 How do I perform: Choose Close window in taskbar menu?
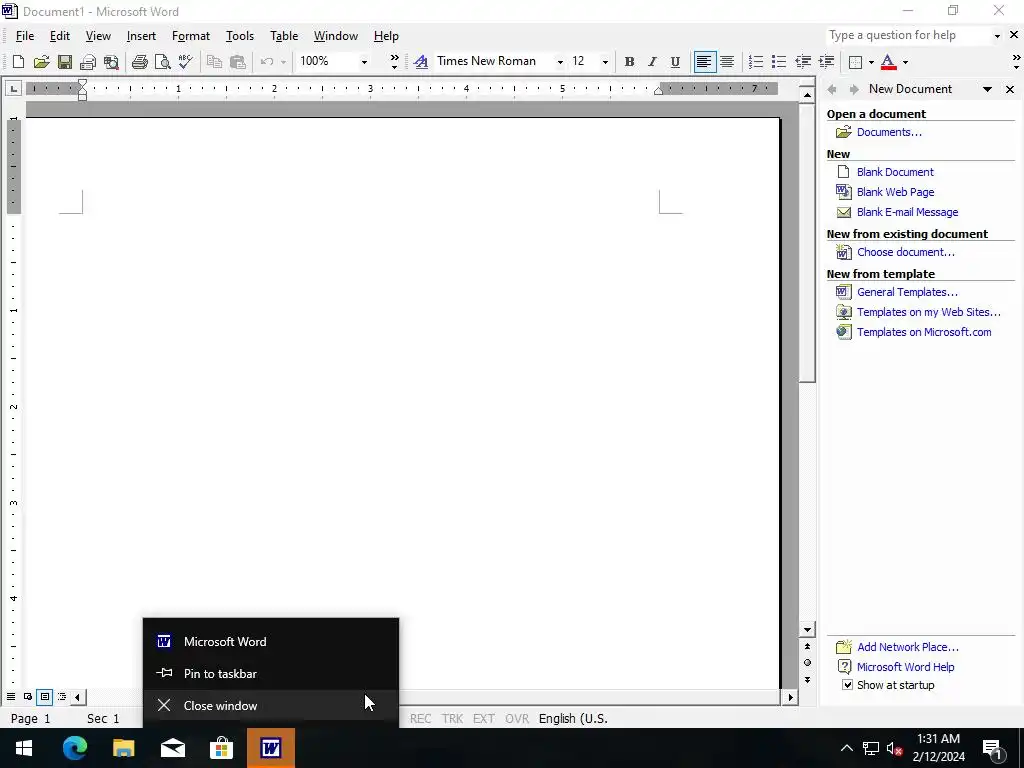271,705
